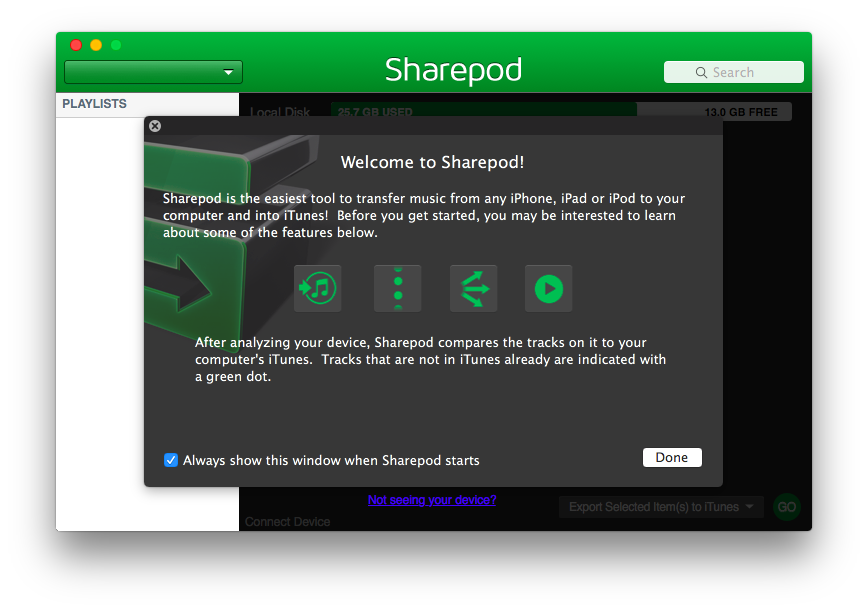
Task: Click the Connect Device label
Action: 287,522
